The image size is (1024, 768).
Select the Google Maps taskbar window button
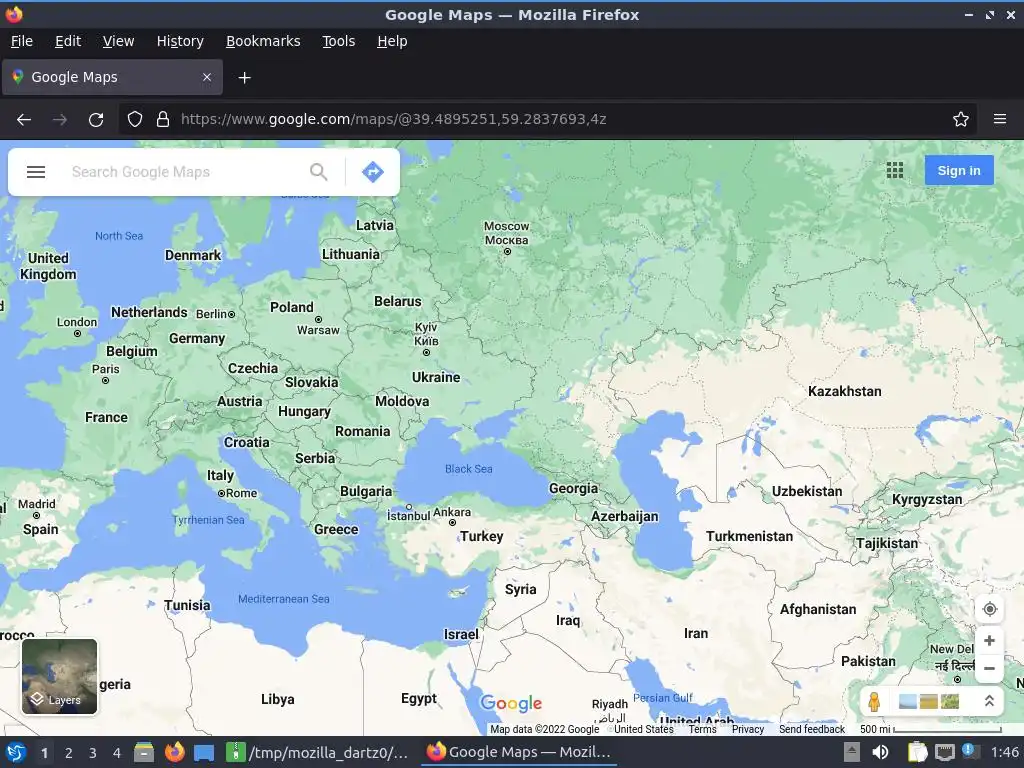click(x=519, y=752)
